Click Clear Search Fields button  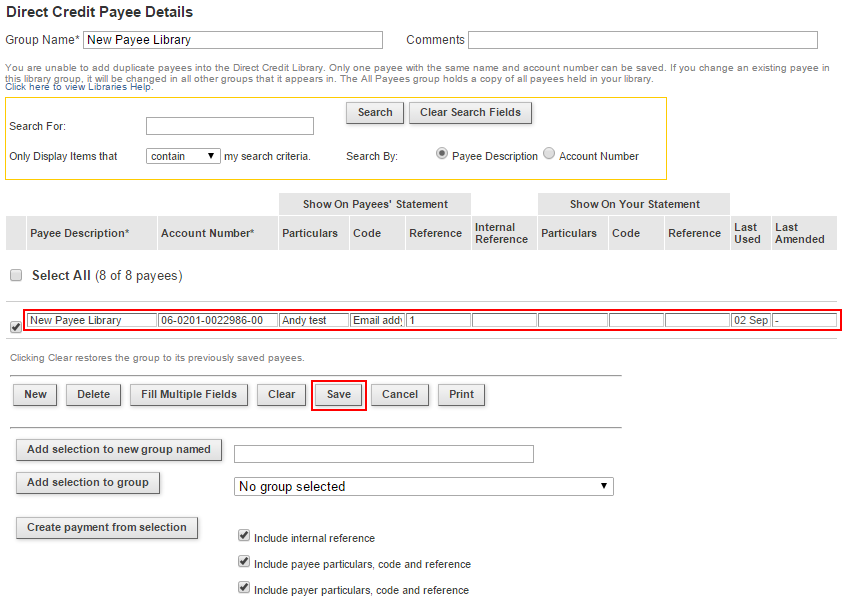[x=470, y=112]
